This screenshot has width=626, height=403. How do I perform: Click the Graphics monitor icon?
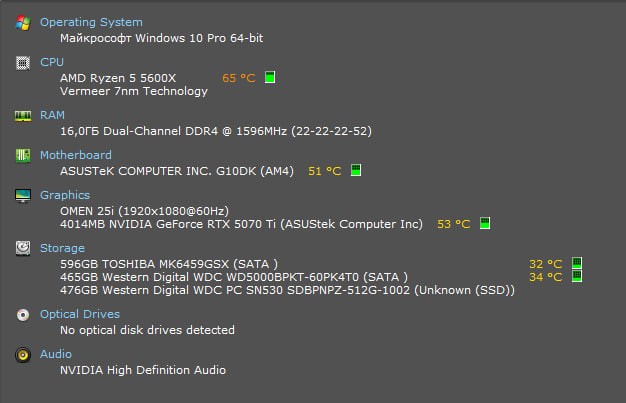[23, 195]
